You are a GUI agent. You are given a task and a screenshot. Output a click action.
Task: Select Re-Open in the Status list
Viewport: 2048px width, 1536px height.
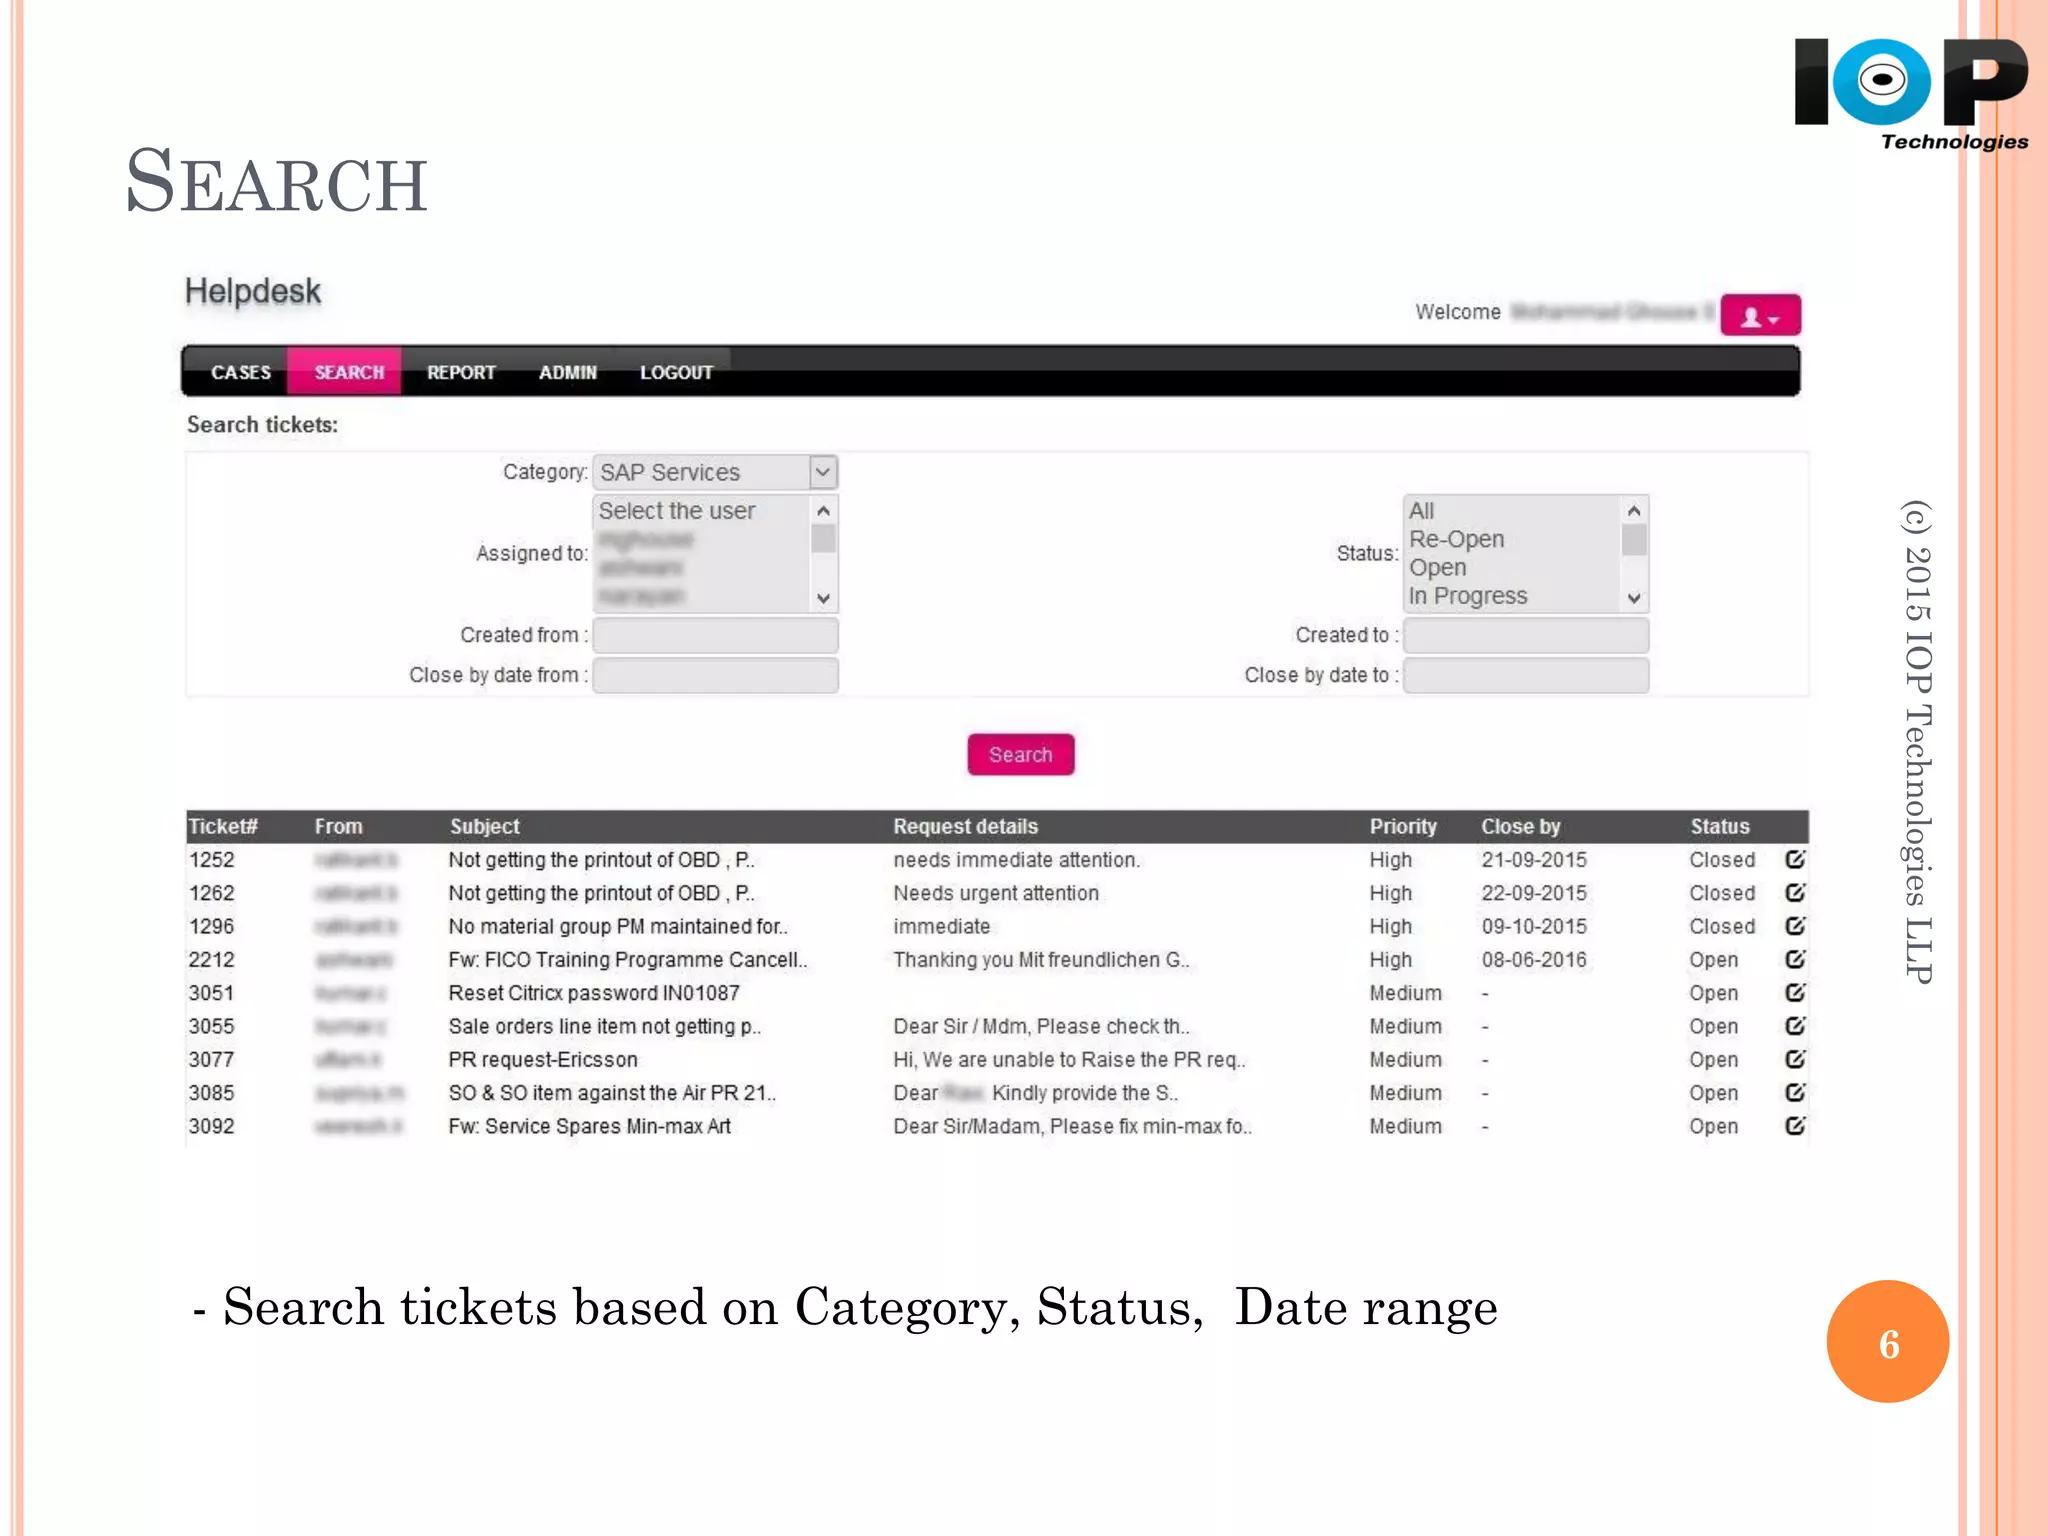[x=1456, y=539]
